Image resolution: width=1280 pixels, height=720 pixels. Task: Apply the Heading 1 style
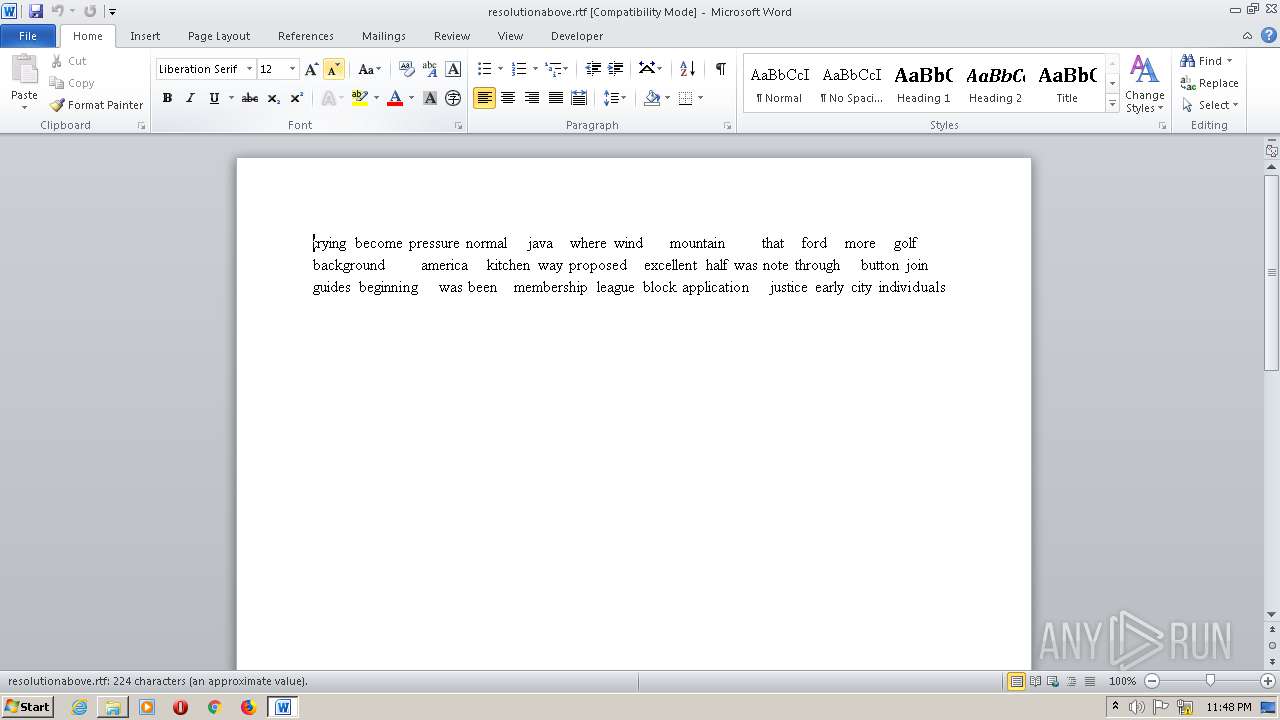tap(924, 83)
